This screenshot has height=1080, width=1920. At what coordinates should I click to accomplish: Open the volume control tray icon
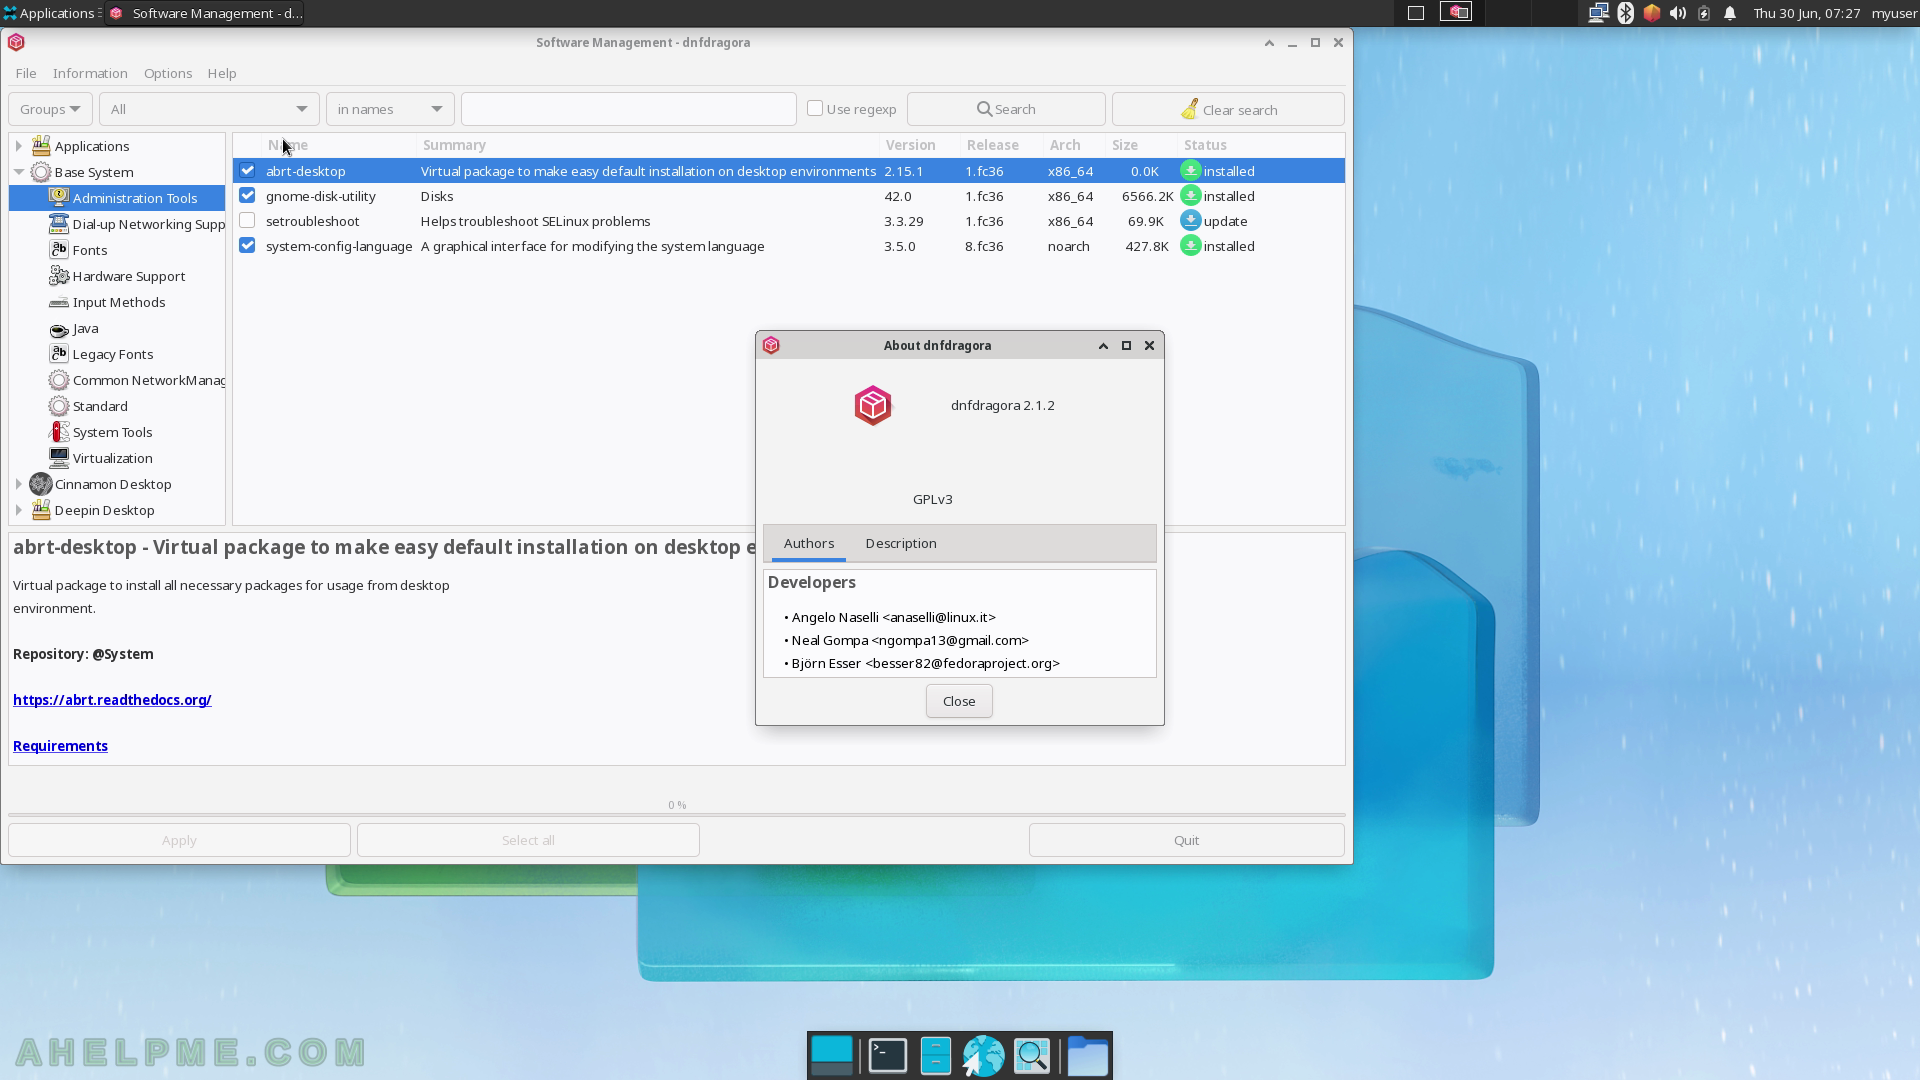1677,13
